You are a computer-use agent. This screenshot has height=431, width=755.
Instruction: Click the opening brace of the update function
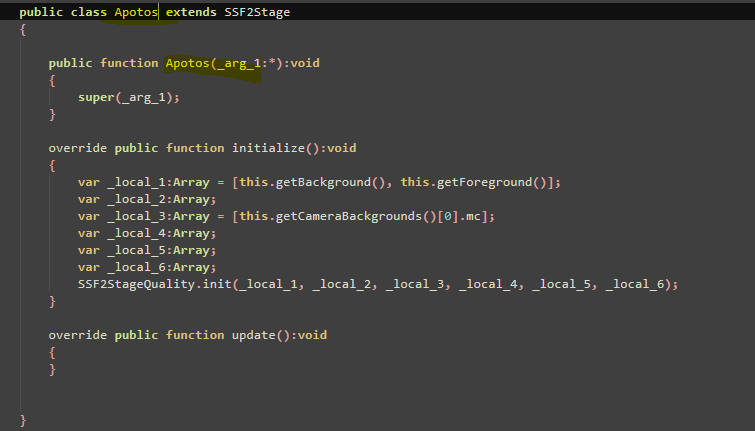(x=52, y=352)
